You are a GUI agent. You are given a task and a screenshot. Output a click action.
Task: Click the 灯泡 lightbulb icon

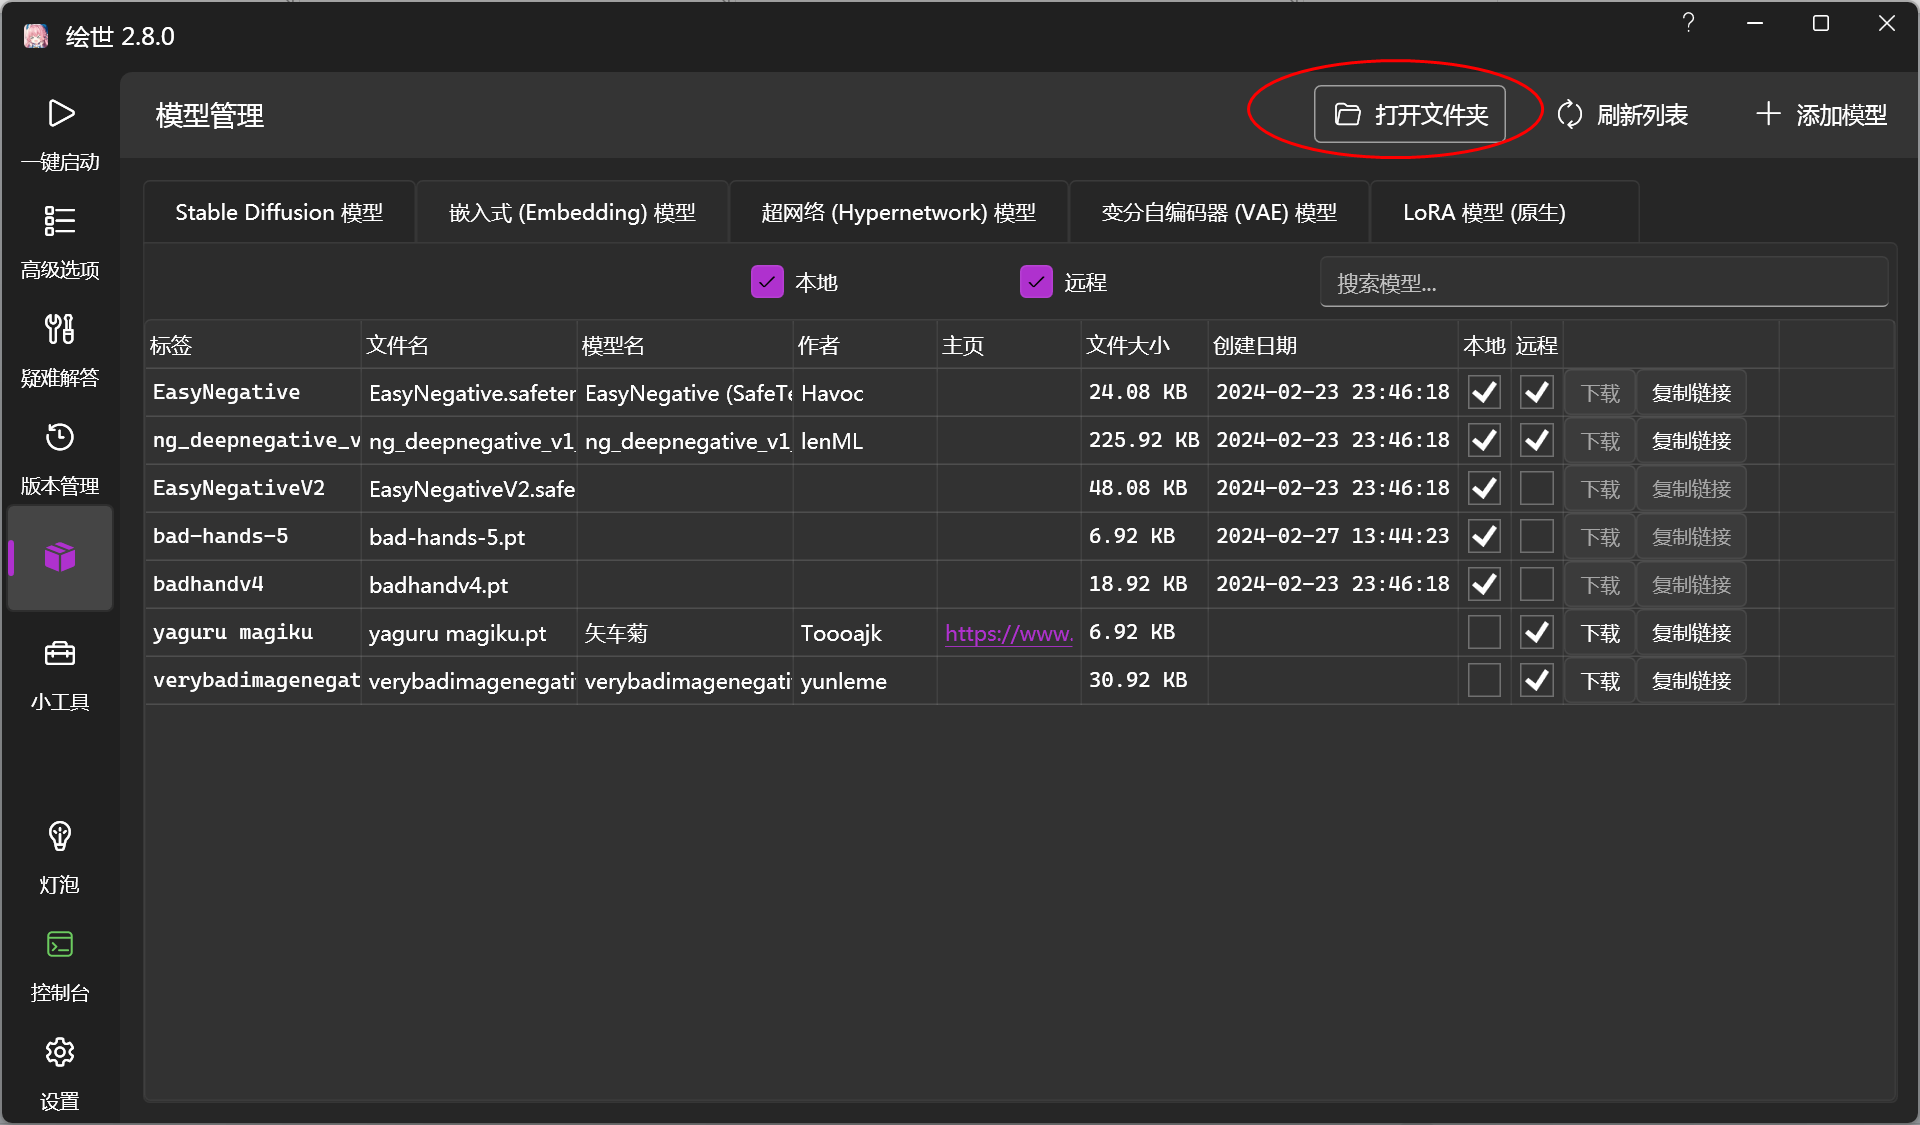pyautogui.click(x=60, y=836)
